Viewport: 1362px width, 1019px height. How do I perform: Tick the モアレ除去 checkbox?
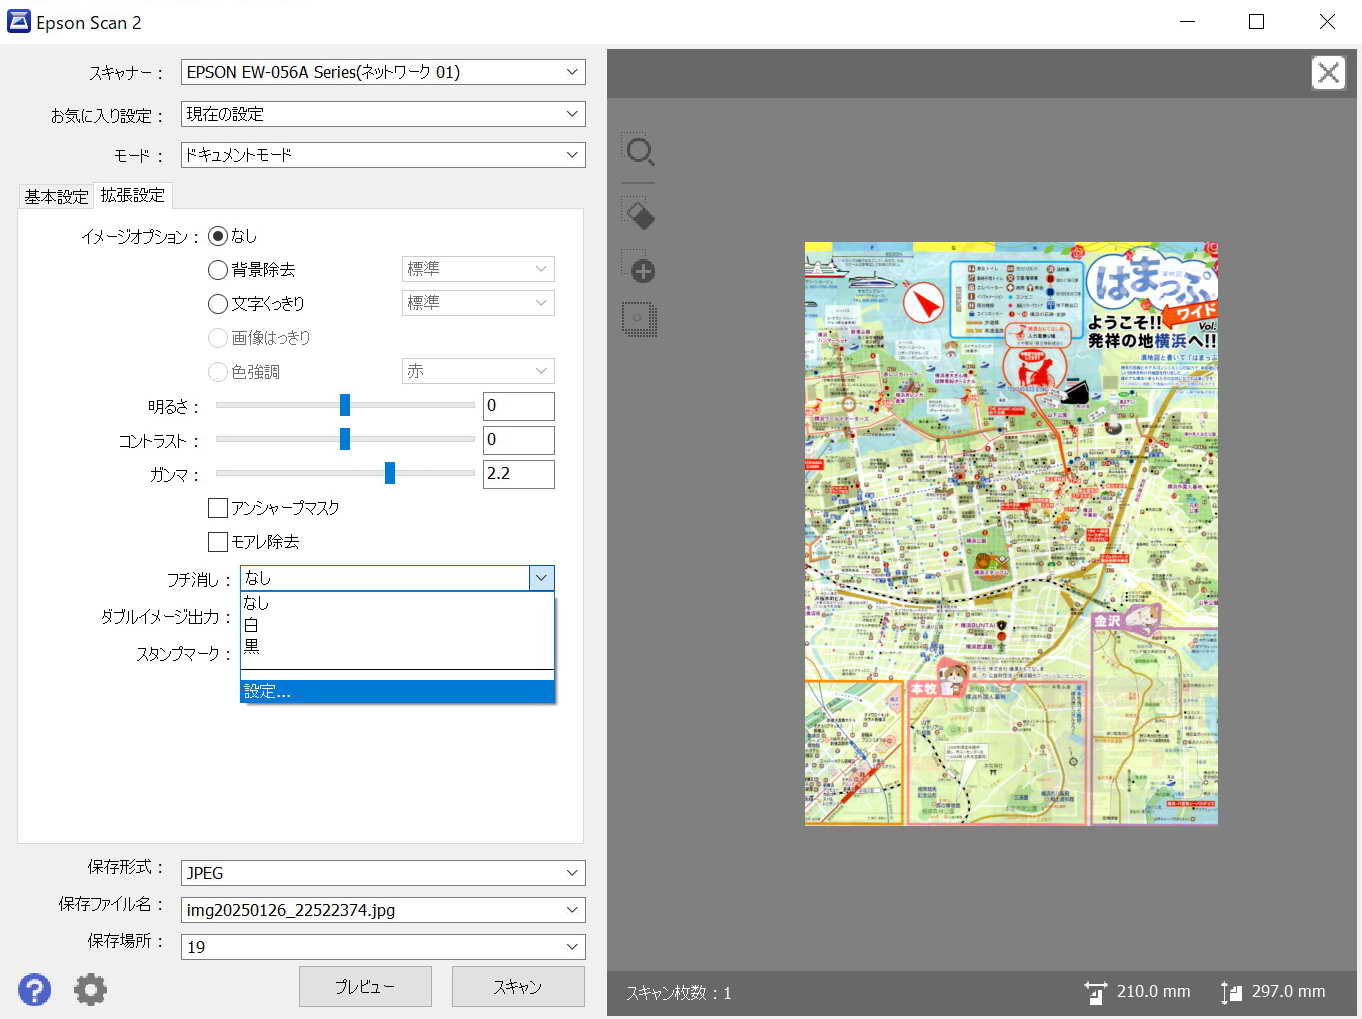coord(218,542)
